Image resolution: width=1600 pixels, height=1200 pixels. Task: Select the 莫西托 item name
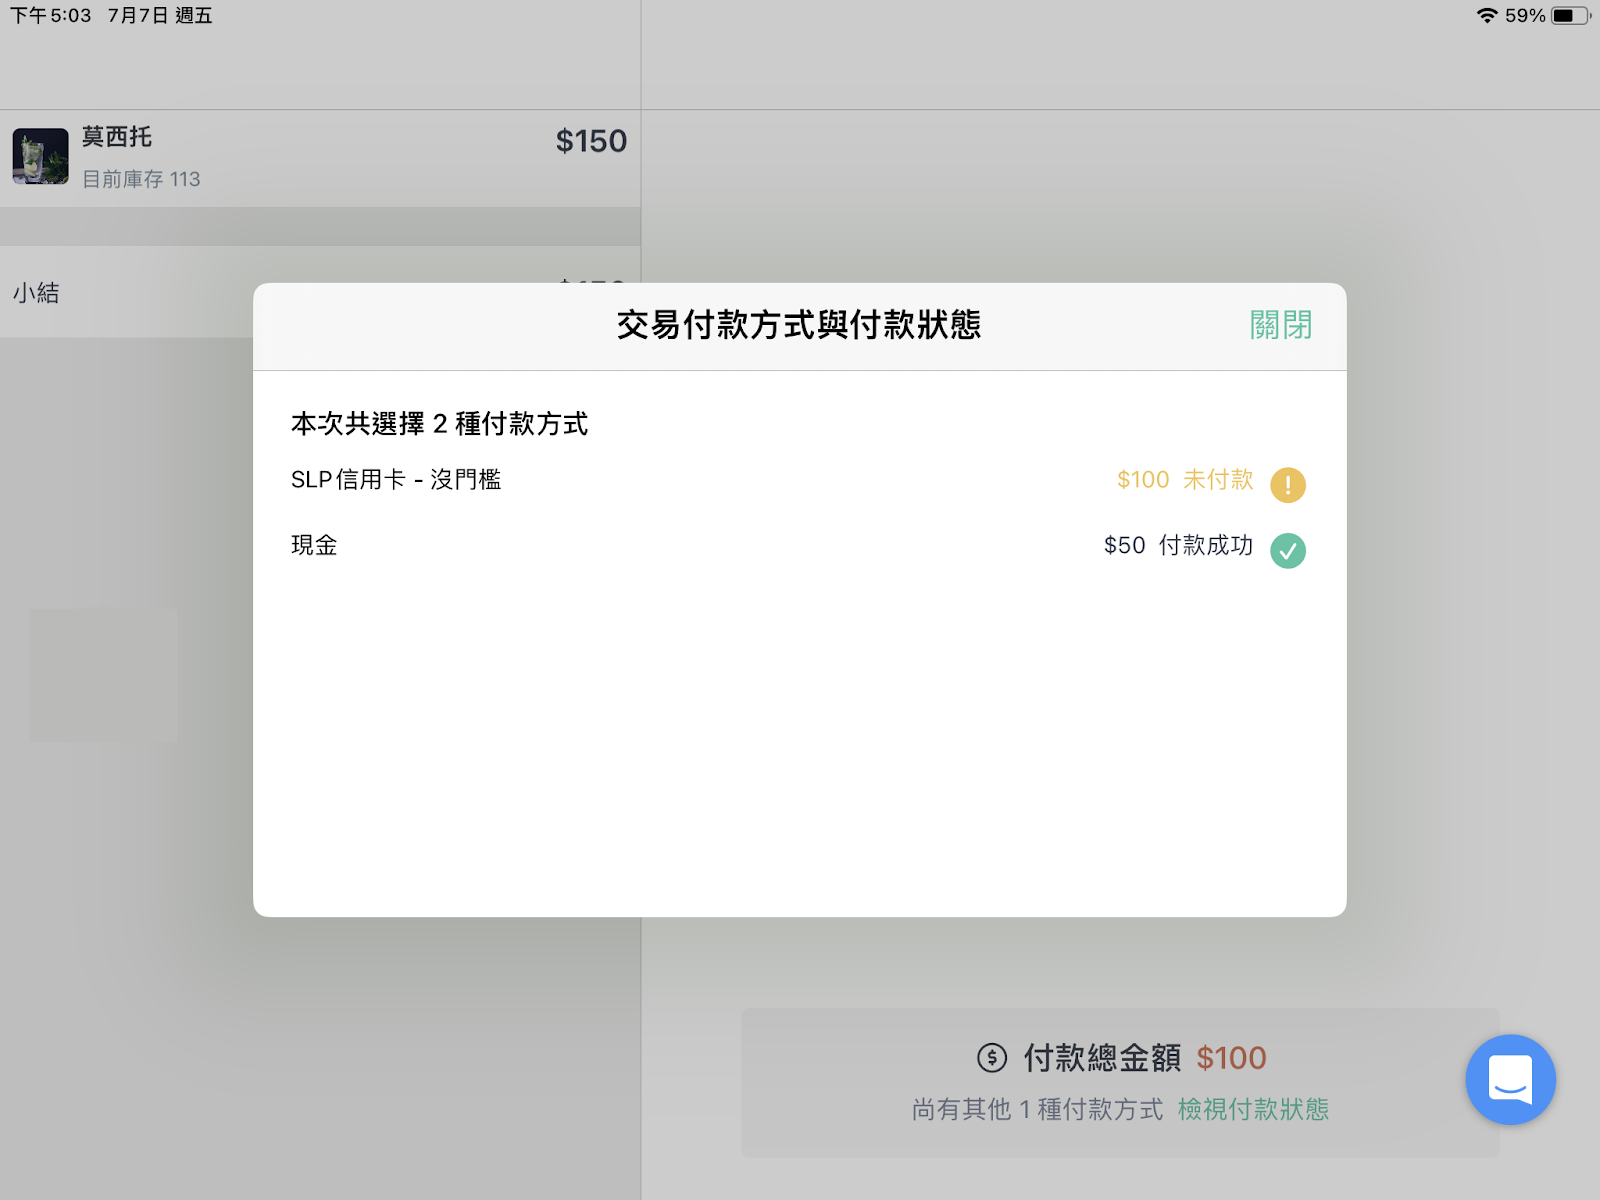(x=117, y=137)
